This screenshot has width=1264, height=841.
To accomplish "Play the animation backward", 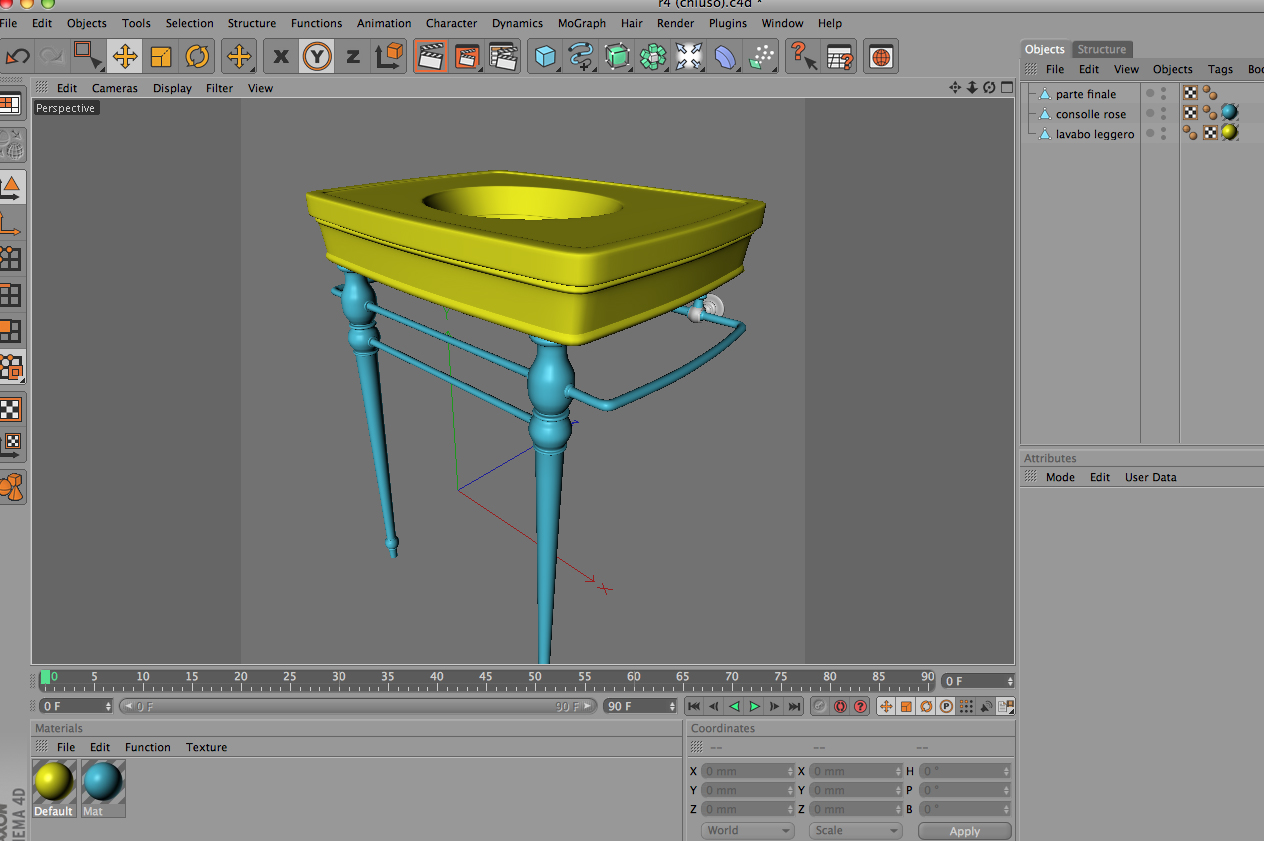I will 735,706.
